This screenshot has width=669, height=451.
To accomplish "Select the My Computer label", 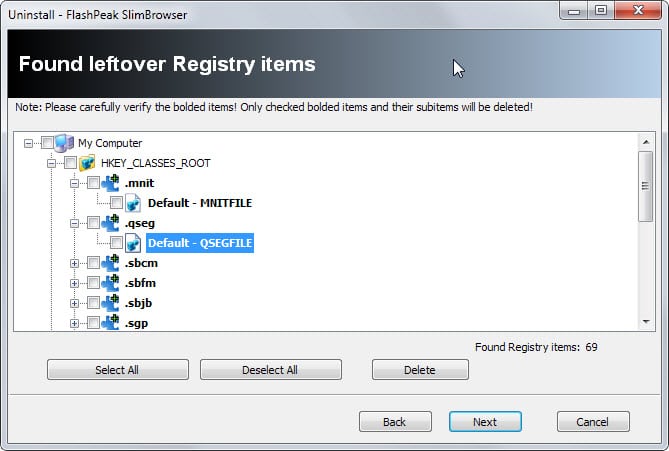I will coord(110,143).
